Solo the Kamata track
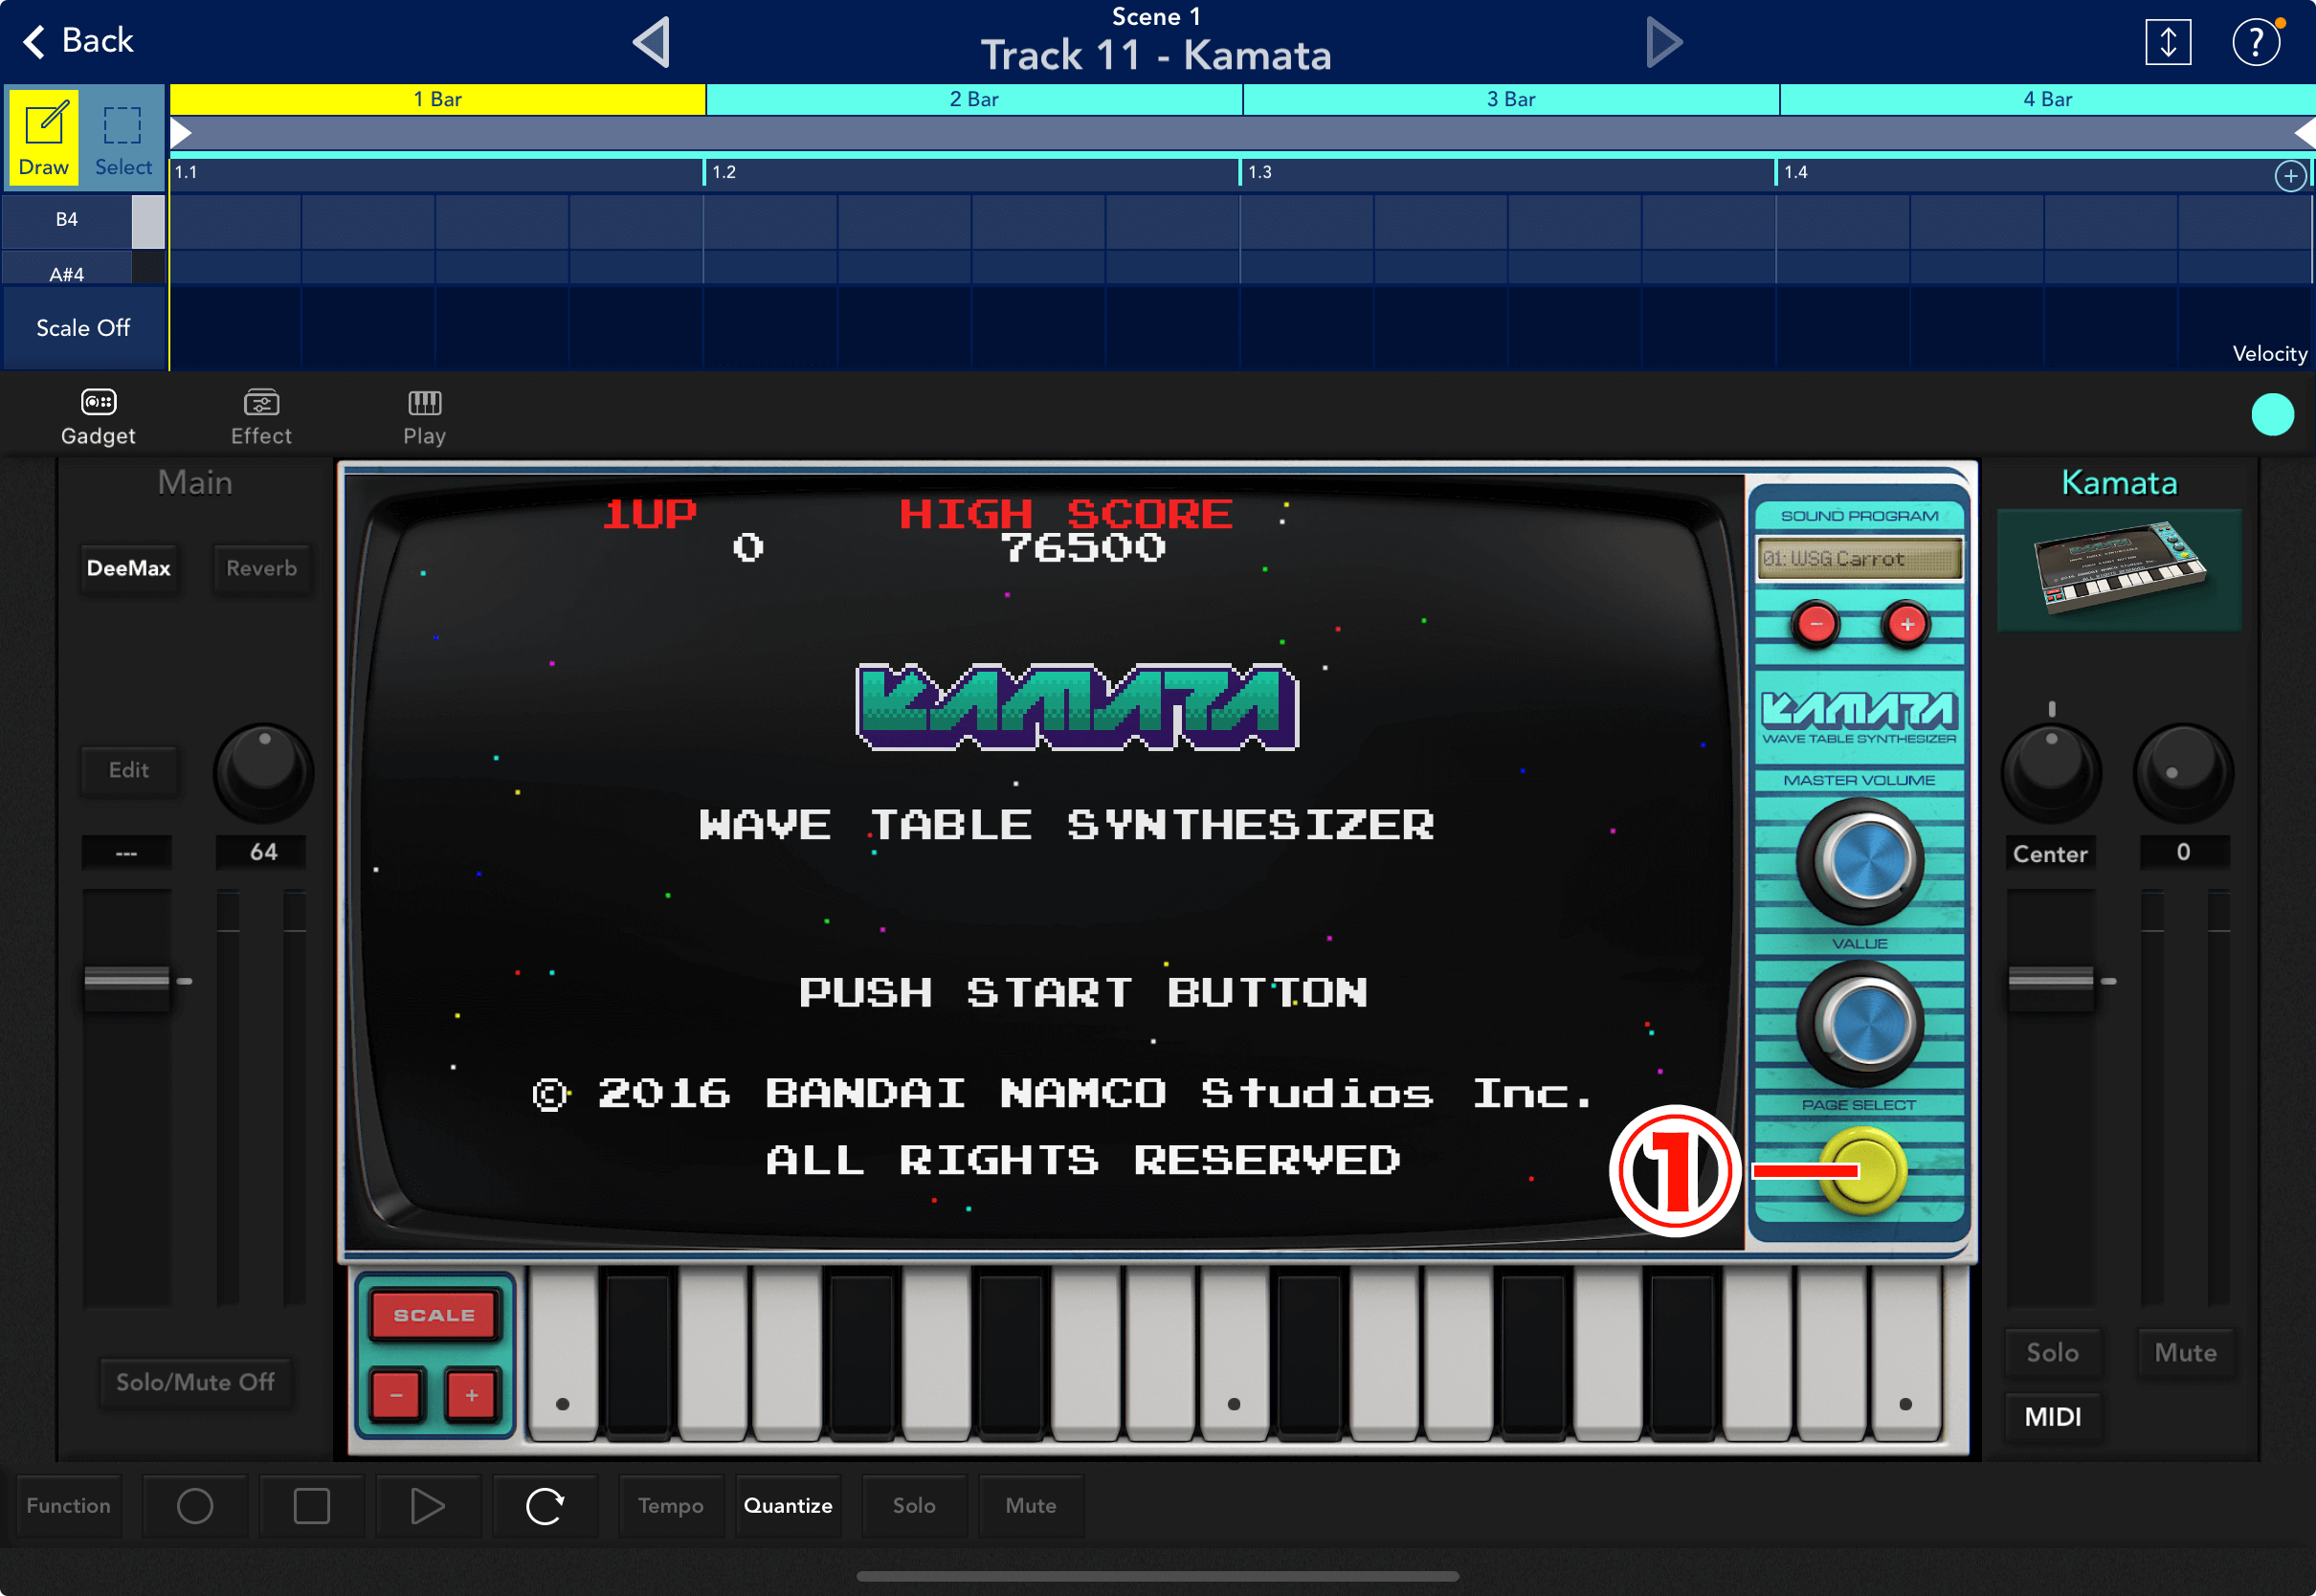Screen dimensions: 2316x1596 point(2052,1352)
